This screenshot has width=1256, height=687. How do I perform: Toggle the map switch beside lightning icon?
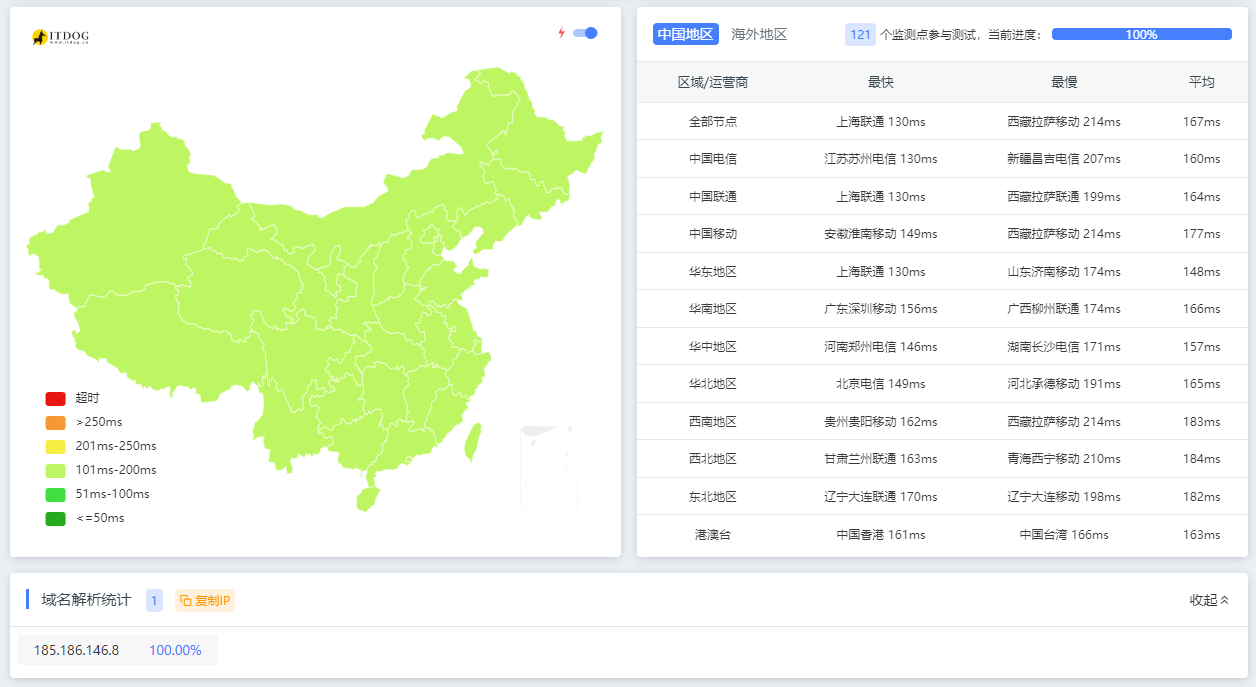click(585, 33)
